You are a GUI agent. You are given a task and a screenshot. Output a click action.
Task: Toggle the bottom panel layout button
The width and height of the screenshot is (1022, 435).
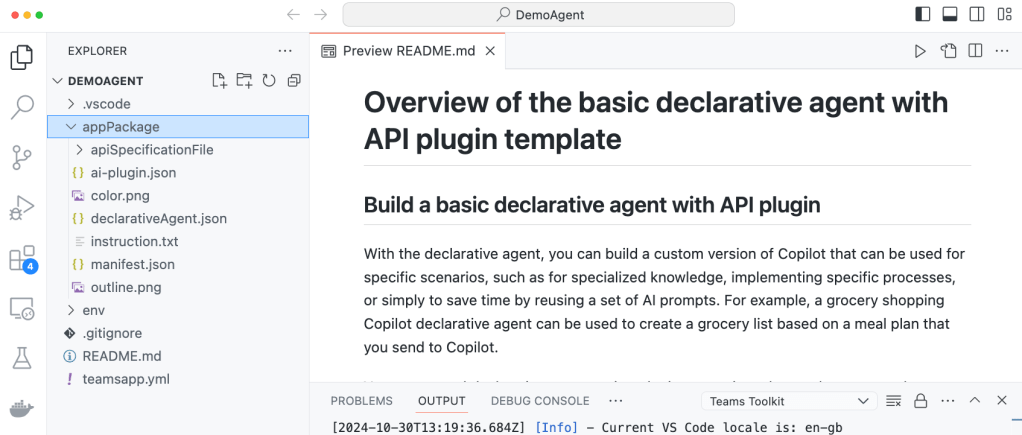coord(950,14)
